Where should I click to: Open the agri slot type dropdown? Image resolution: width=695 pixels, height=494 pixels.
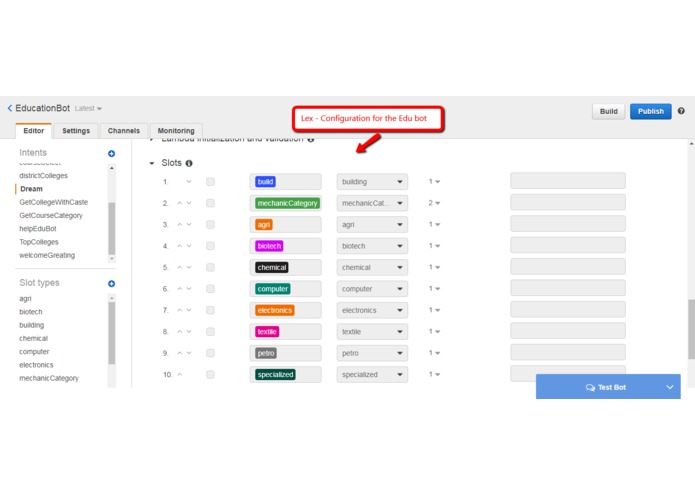372,225
